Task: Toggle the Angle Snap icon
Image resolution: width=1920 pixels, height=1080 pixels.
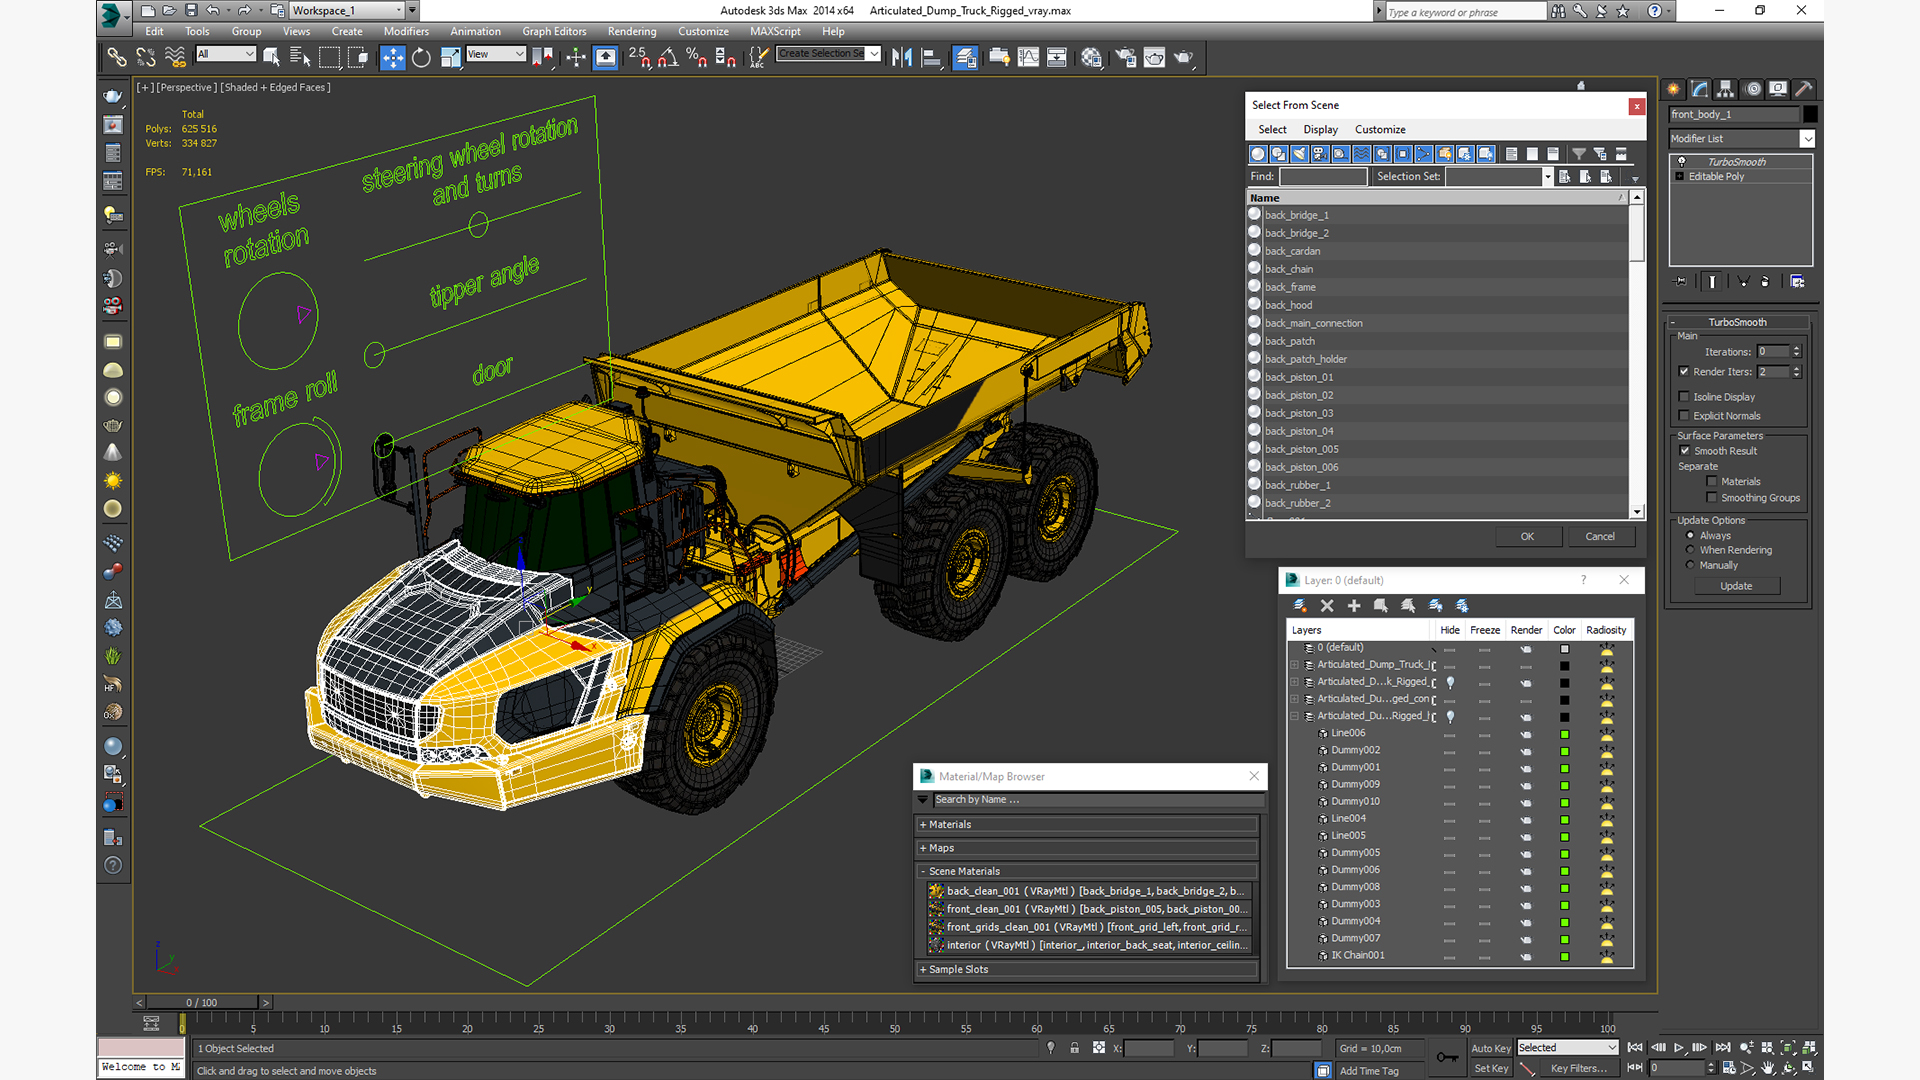Action: click(x=668, y=57)
